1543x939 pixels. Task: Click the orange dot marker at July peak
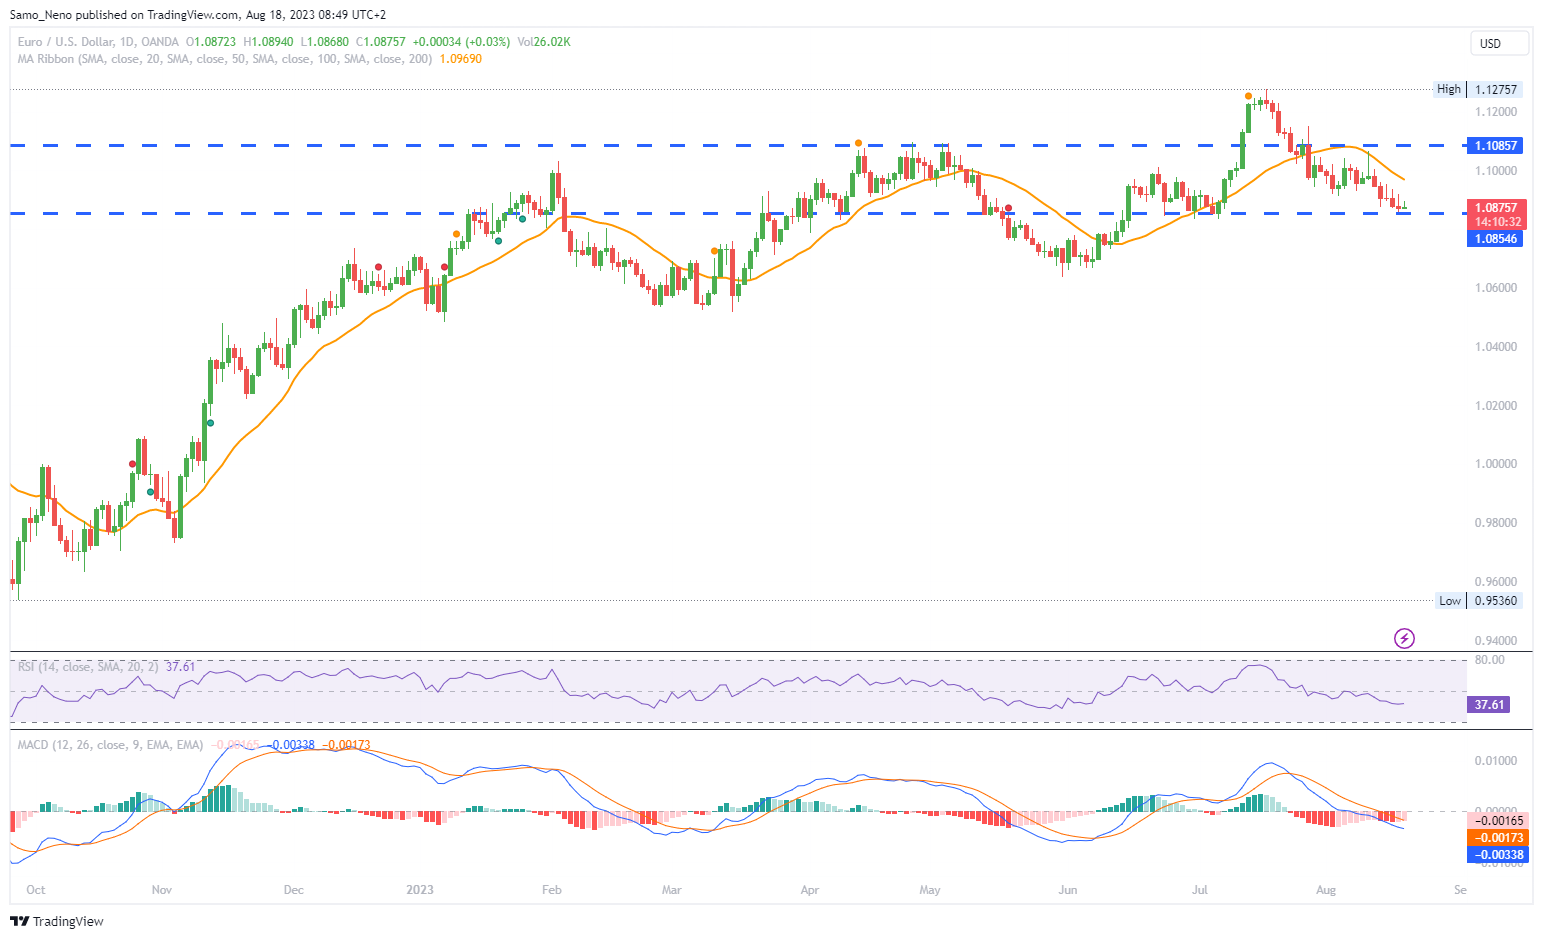[x=1248, y=96]
